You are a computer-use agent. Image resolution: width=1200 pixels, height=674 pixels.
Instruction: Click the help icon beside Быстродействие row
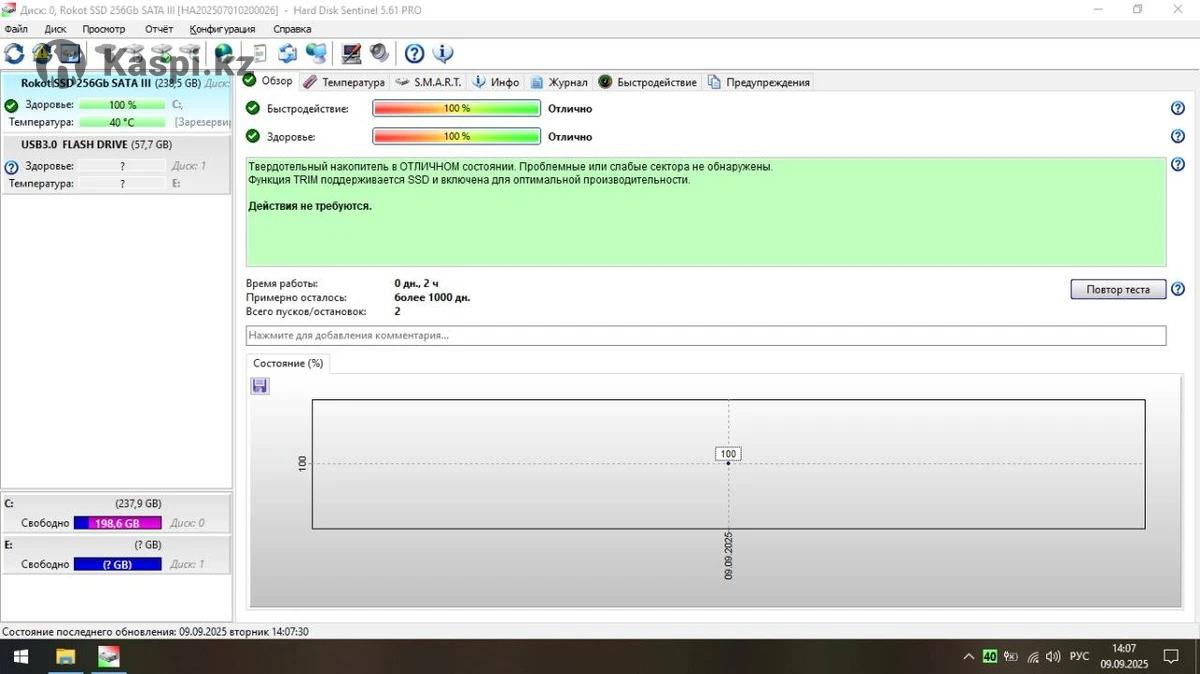(1177, 108)
